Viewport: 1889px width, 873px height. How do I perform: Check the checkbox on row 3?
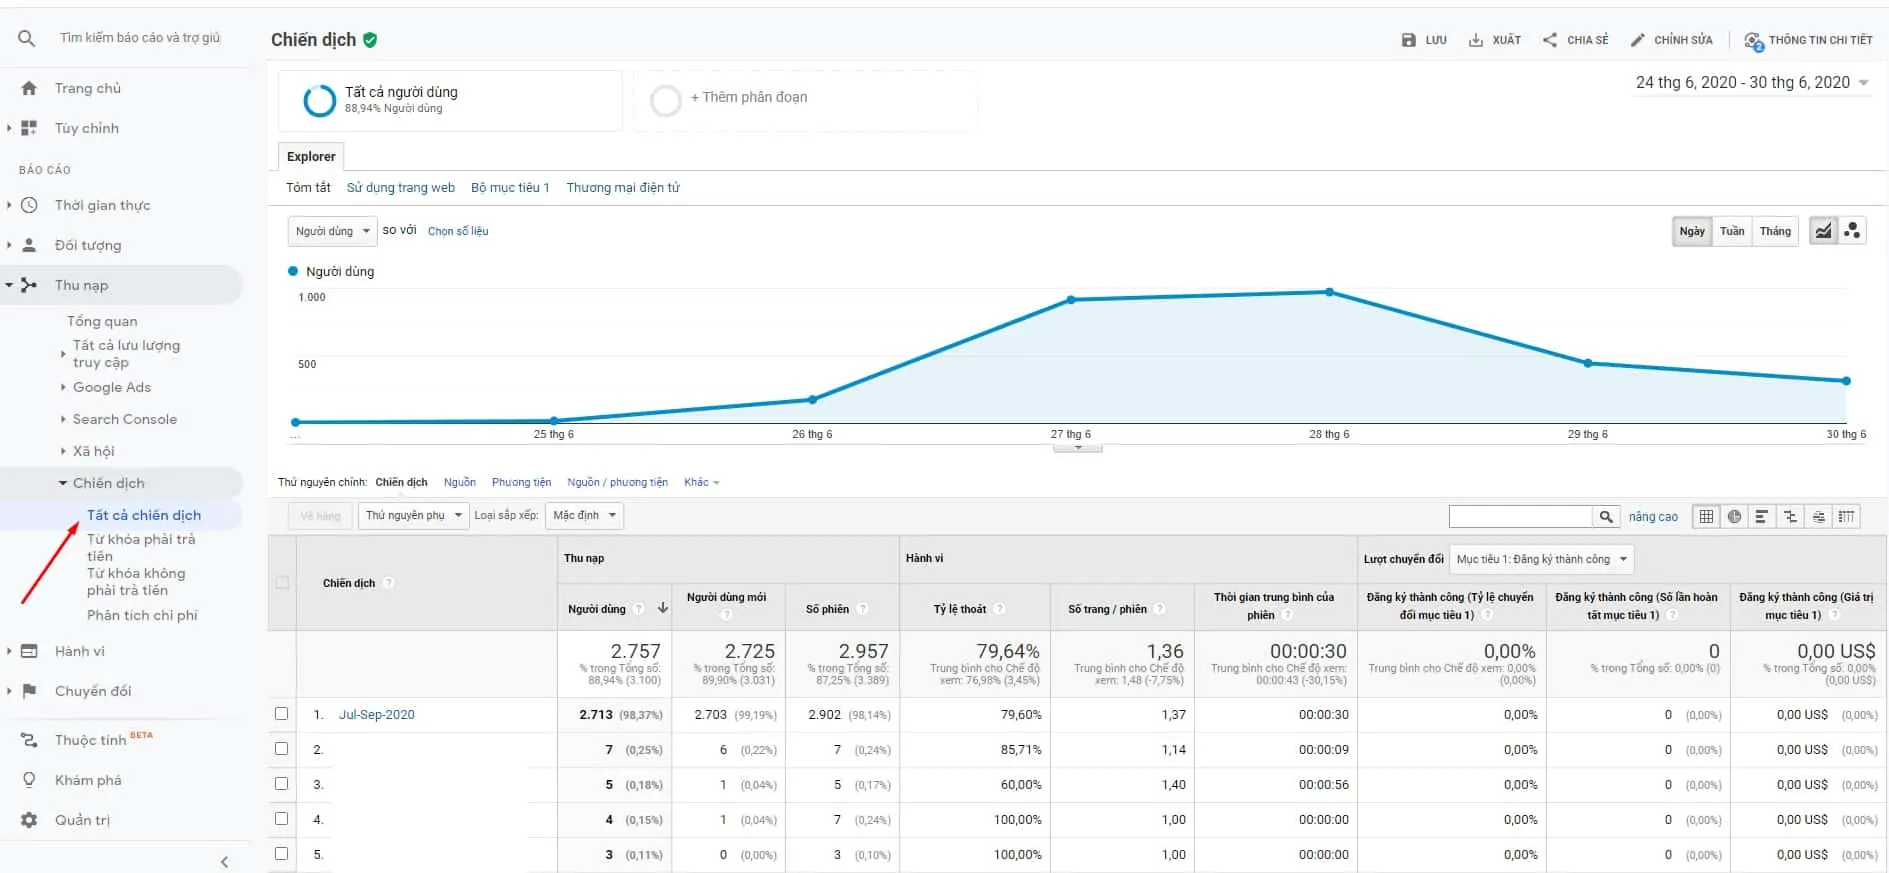281,784
